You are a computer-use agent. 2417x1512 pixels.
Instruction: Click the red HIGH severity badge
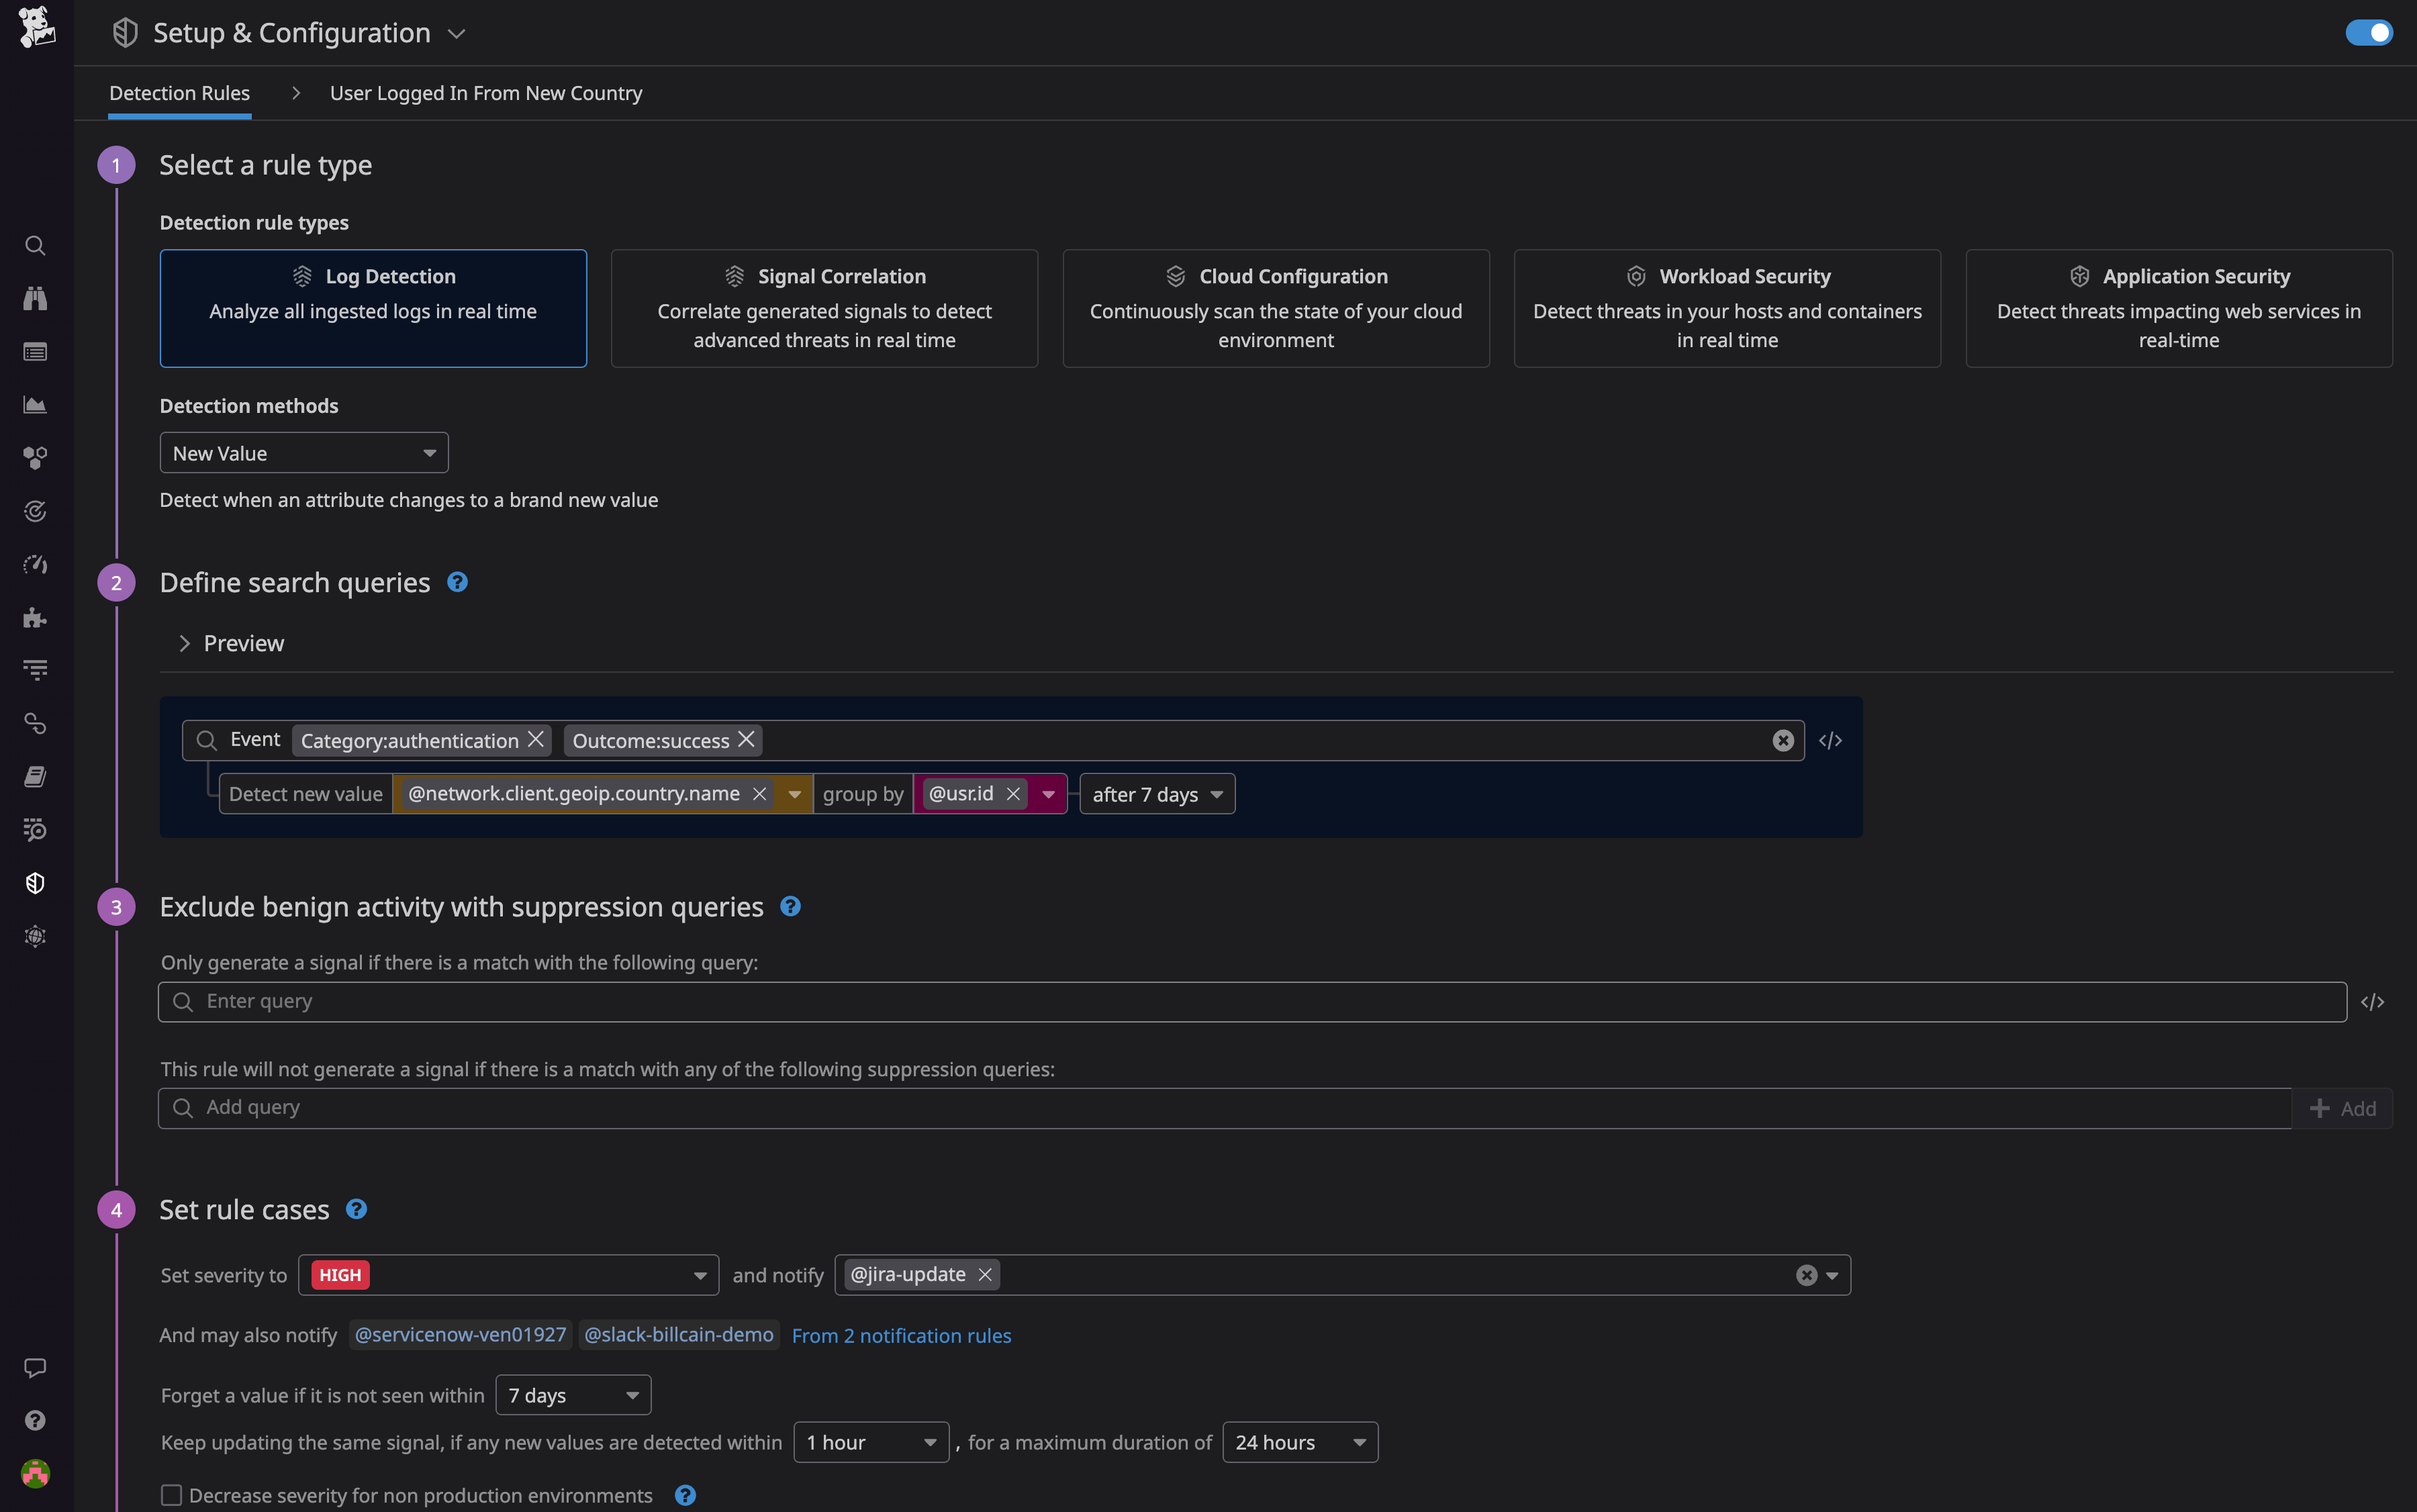coord(340,1274)
